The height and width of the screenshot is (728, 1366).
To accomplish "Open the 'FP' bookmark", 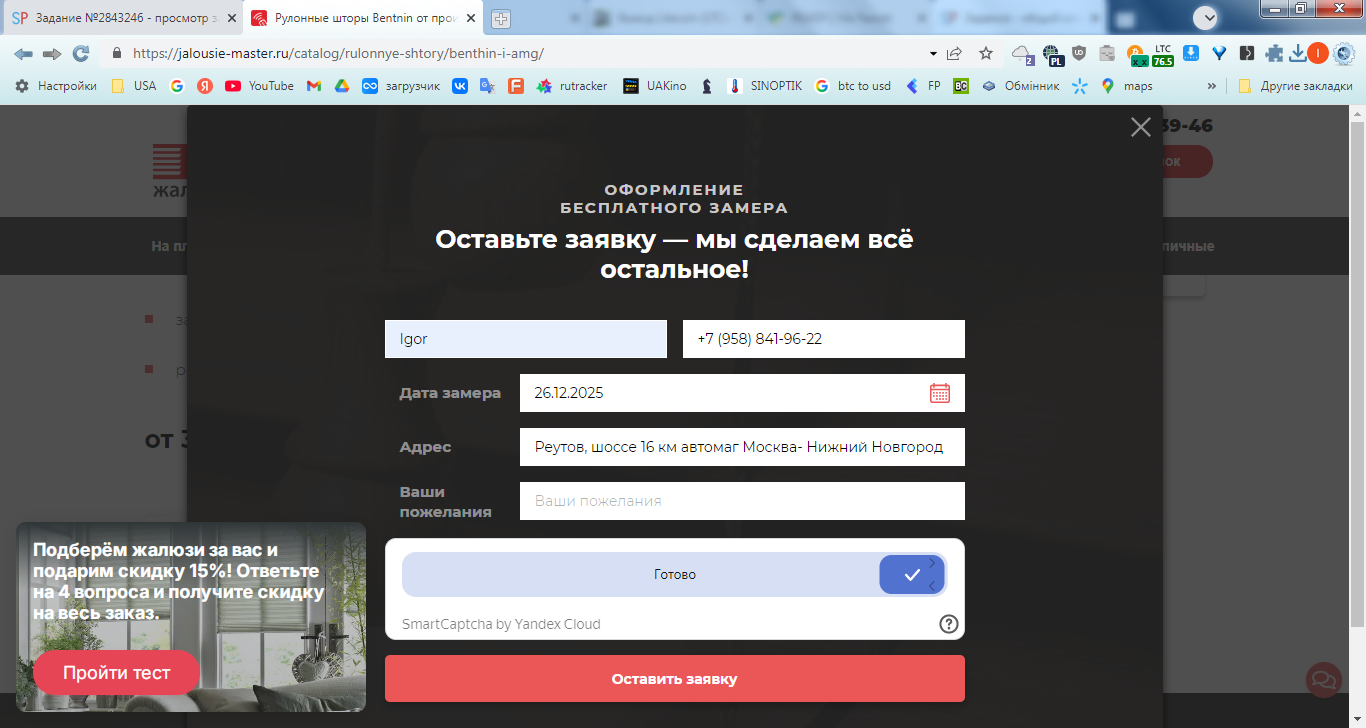I will point(923,86).
